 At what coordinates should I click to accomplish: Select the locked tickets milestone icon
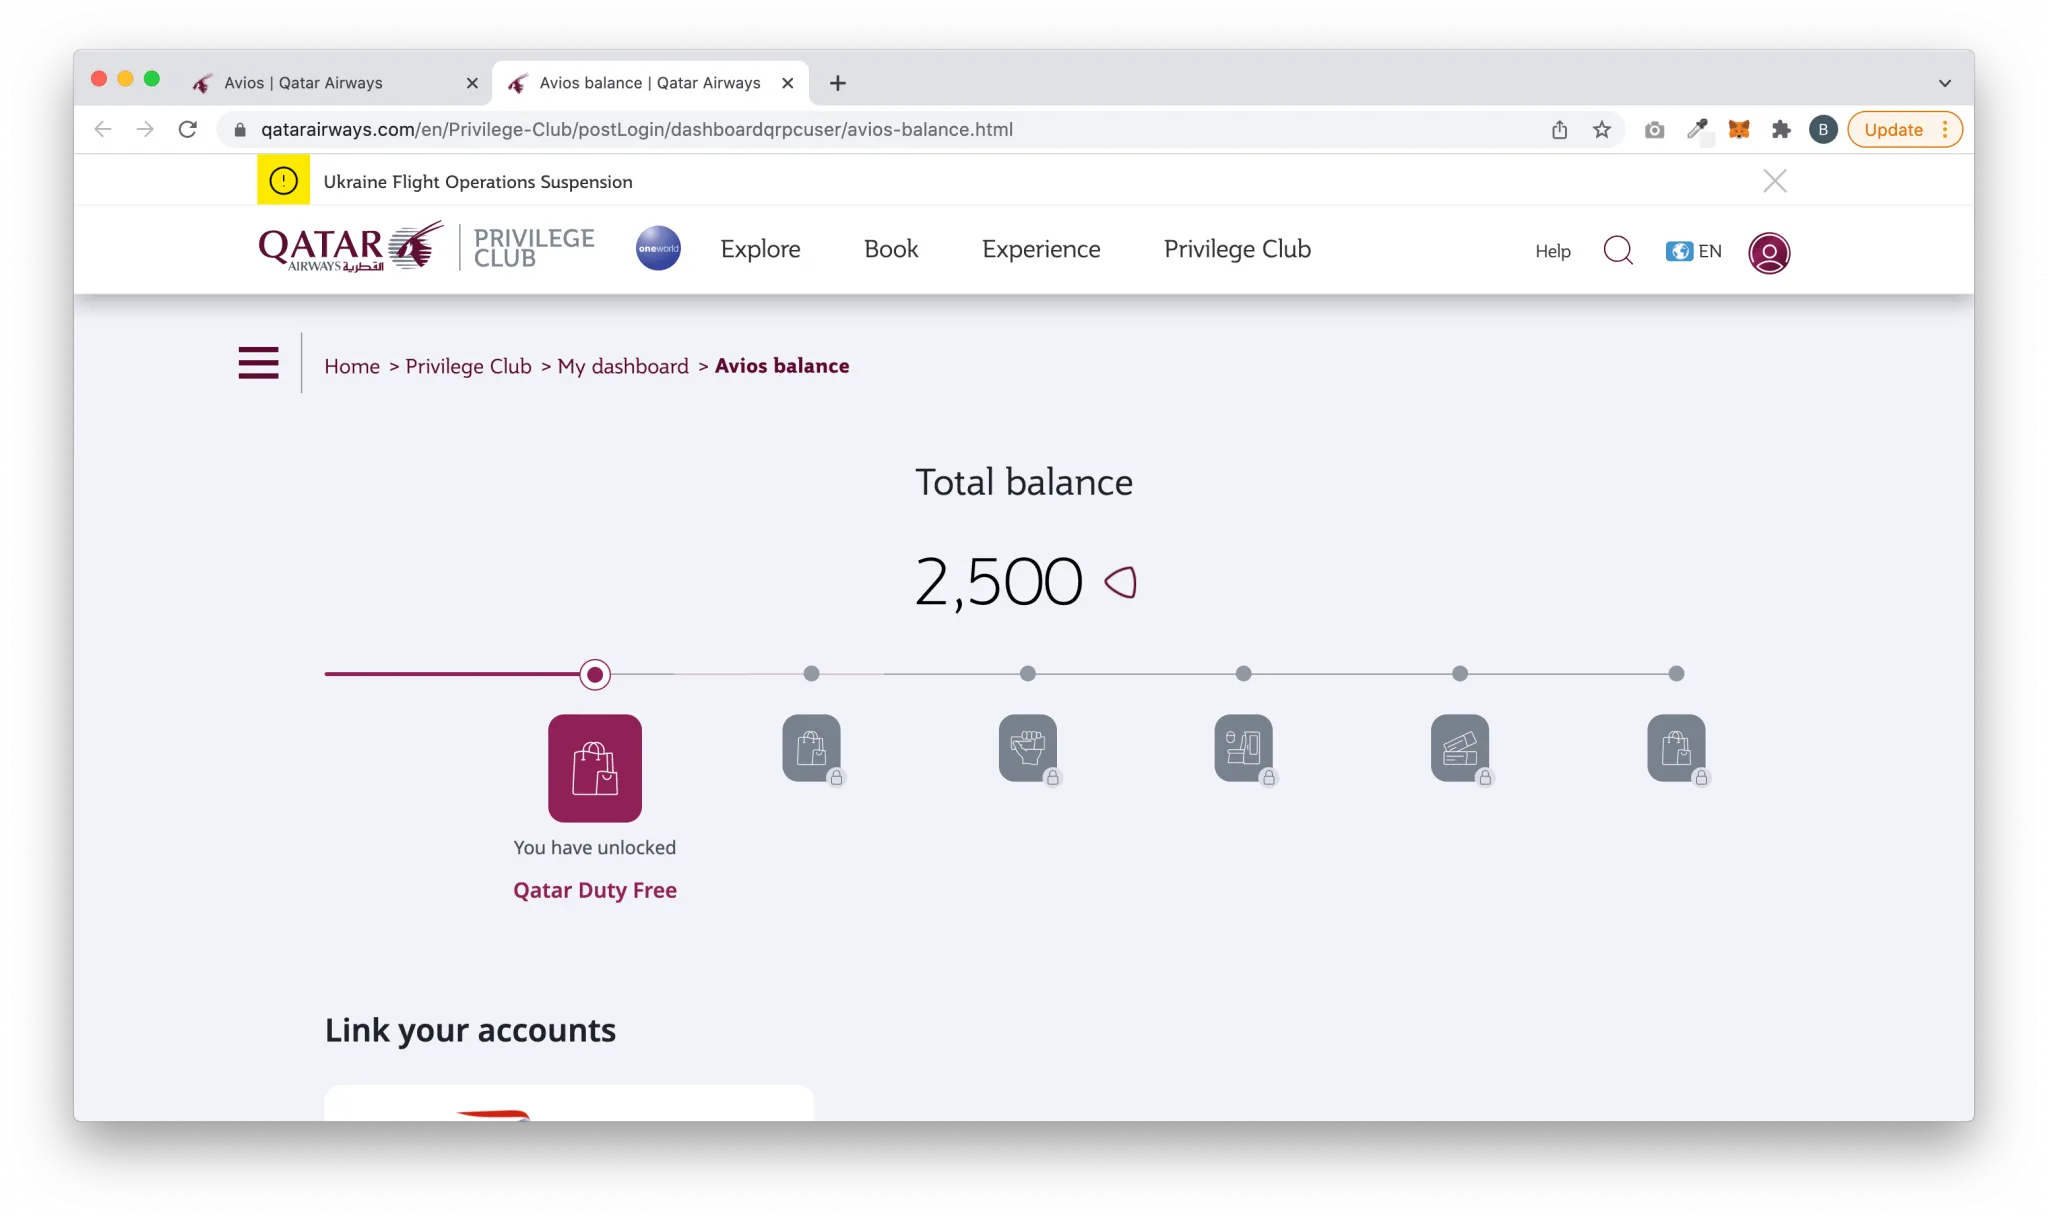pos(1459,749)
